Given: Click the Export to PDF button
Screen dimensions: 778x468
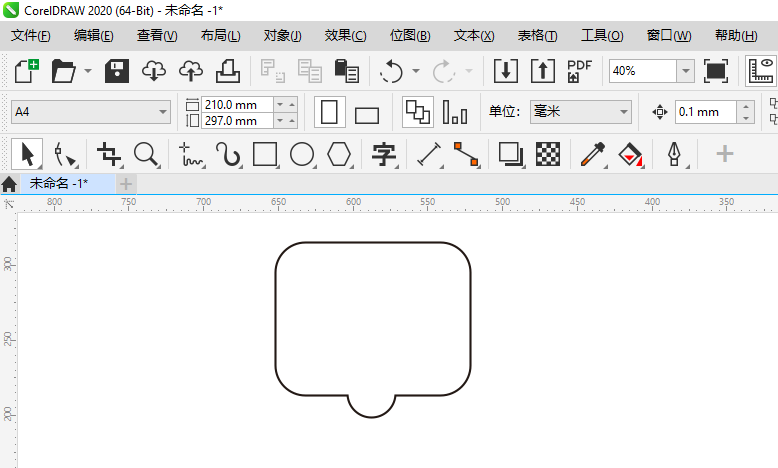Looking at the screenshot, I should pos(579,71).
